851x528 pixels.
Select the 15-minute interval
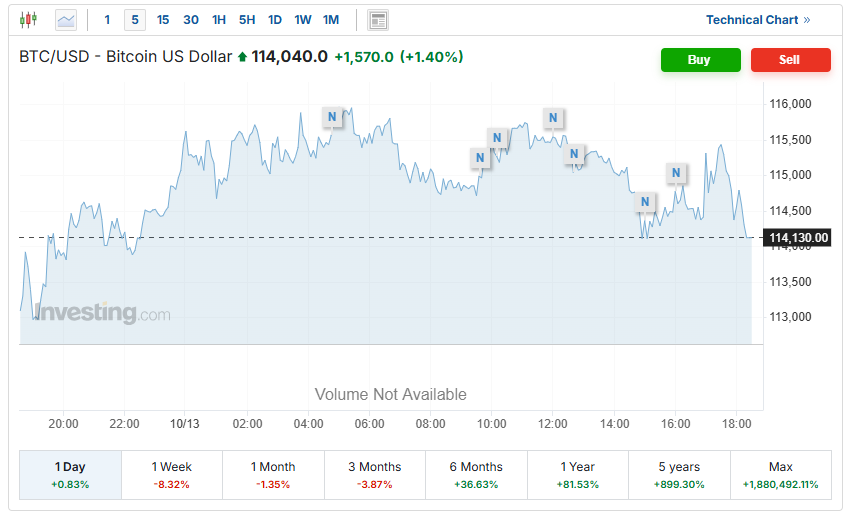[163, 20]
